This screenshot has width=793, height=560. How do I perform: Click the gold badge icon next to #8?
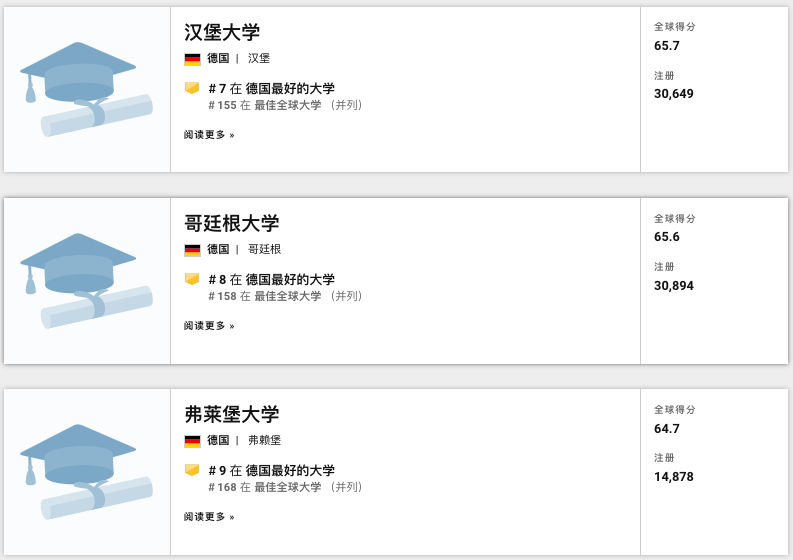pyautogui.click(x=192, y=279)
